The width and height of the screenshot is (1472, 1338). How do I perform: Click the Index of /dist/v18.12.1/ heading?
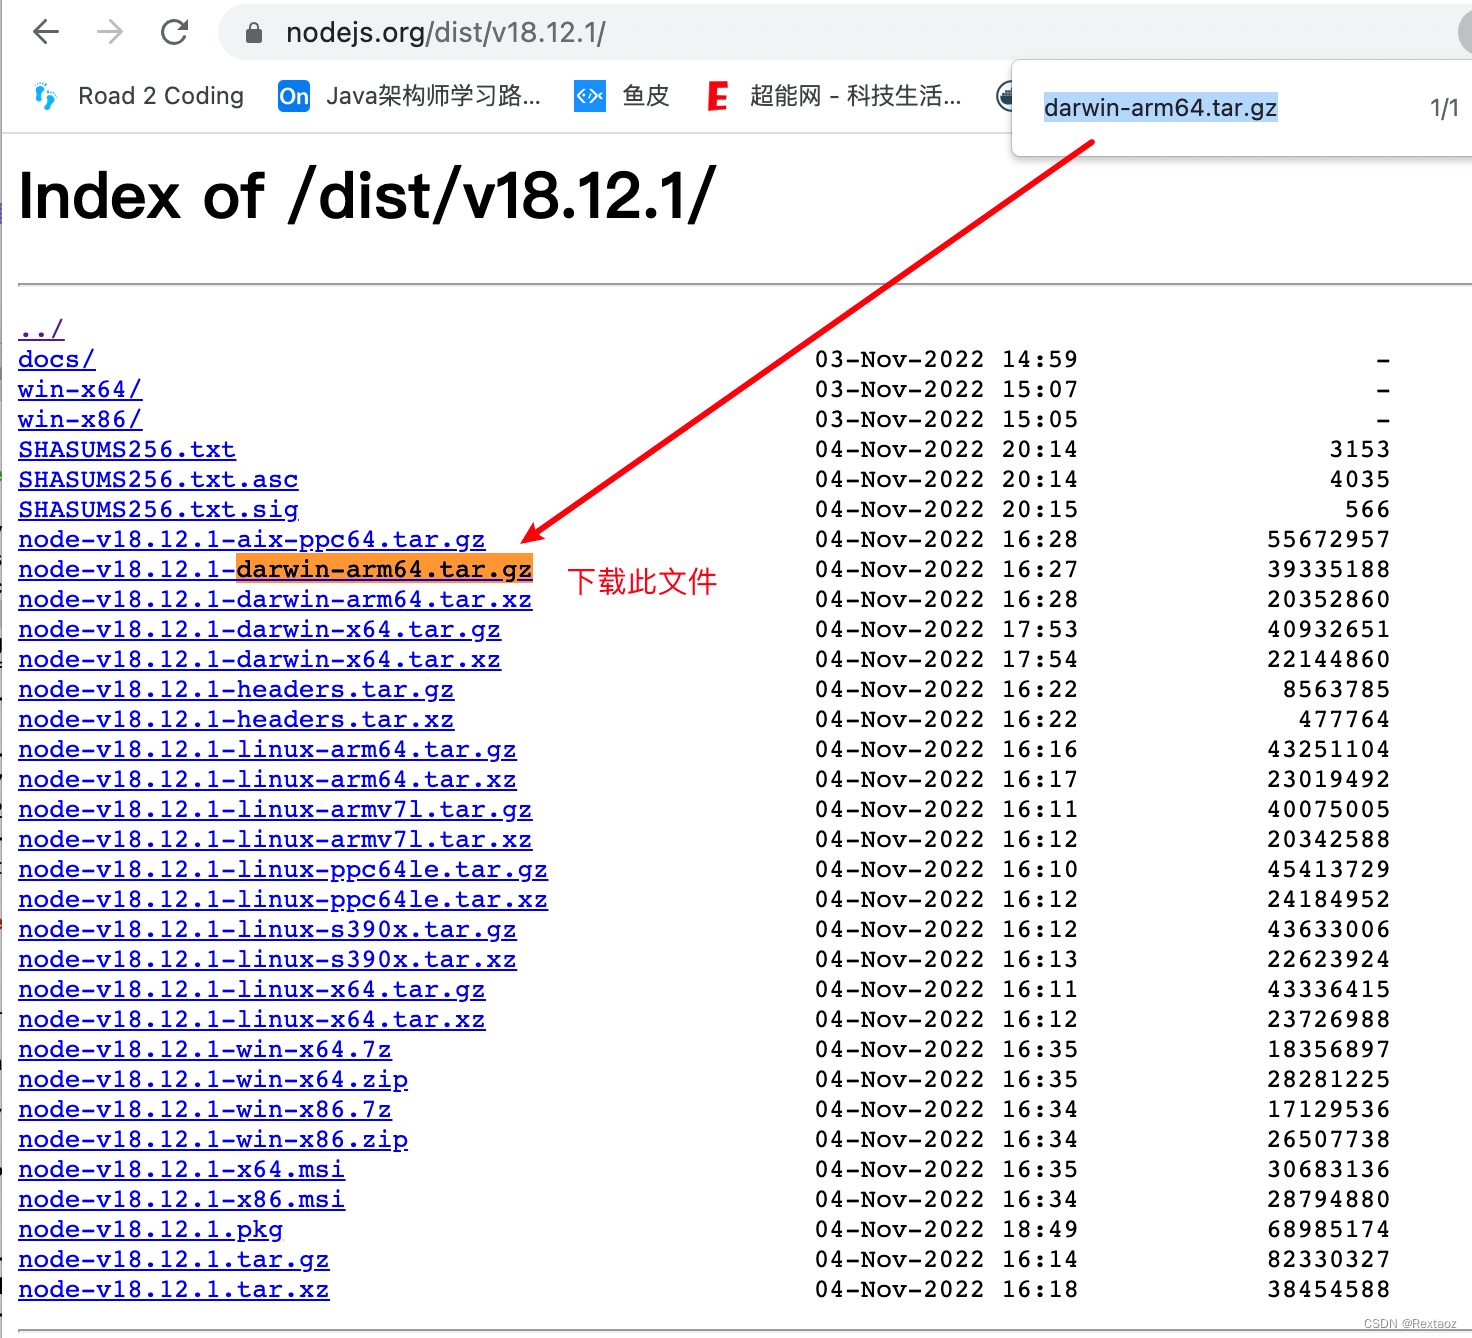pos(367,196)
